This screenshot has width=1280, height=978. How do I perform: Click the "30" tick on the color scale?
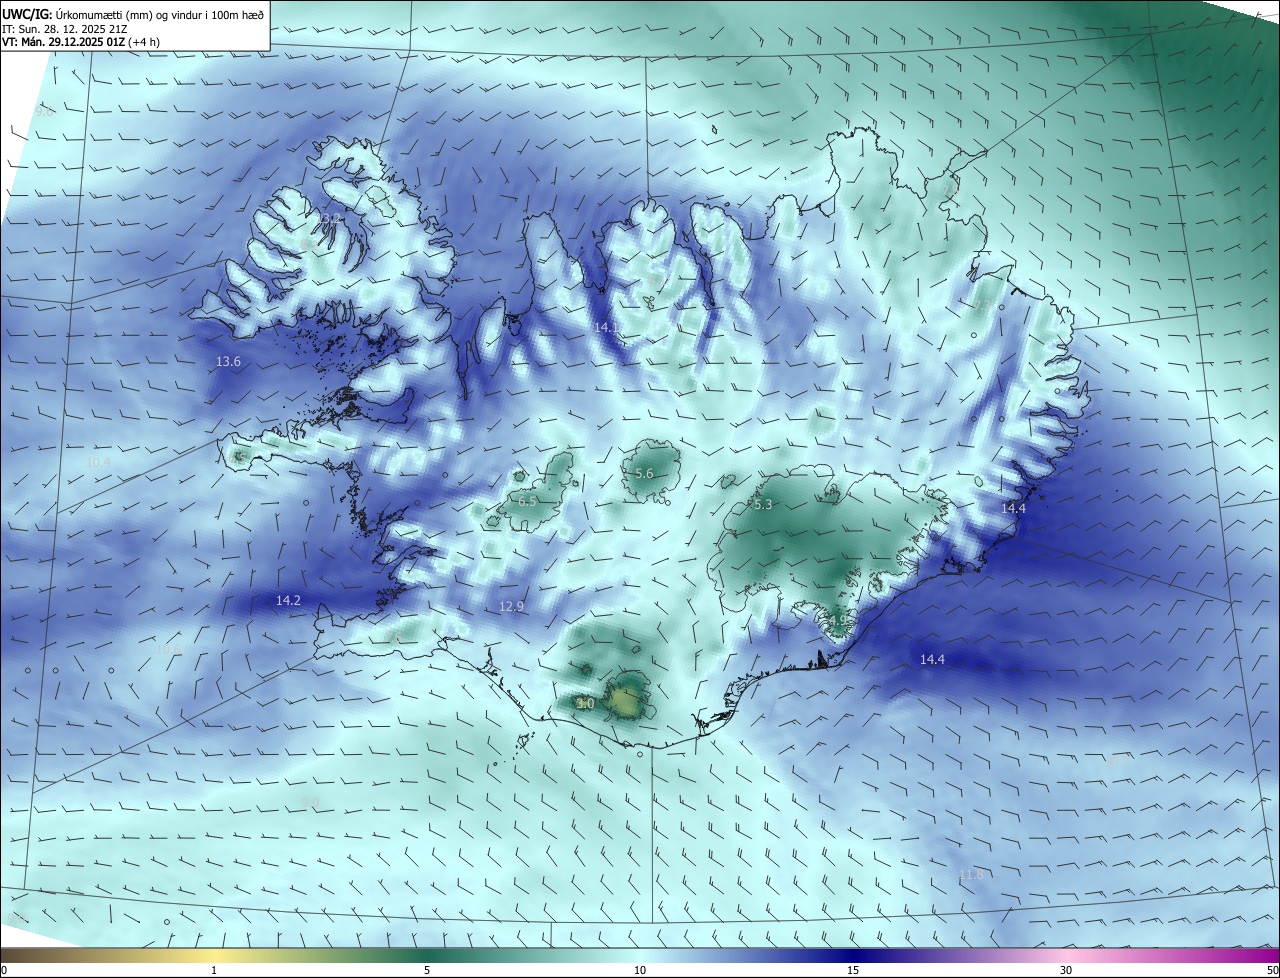1066,970
